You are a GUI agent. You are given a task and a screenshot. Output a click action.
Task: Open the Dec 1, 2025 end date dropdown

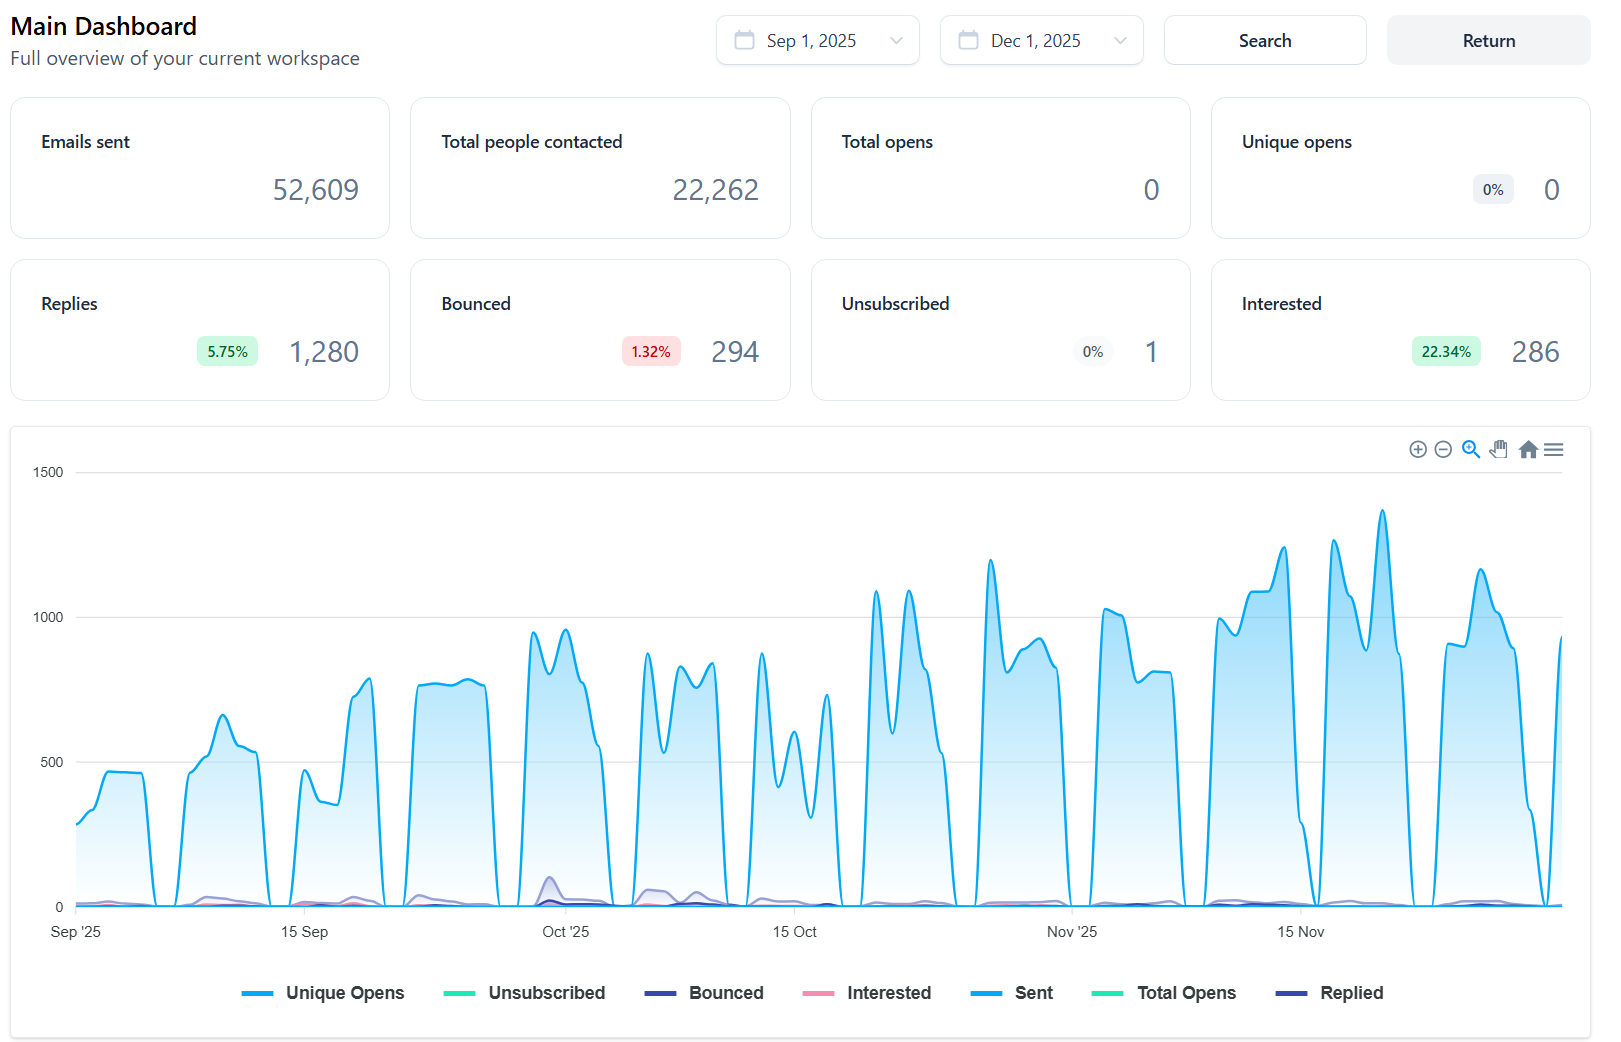(1041, 40)
